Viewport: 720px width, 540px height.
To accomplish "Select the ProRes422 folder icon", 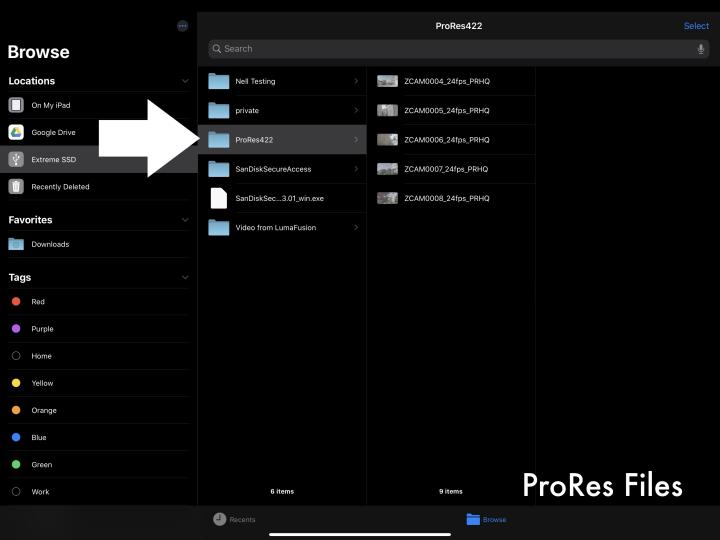I will [219, 140].
